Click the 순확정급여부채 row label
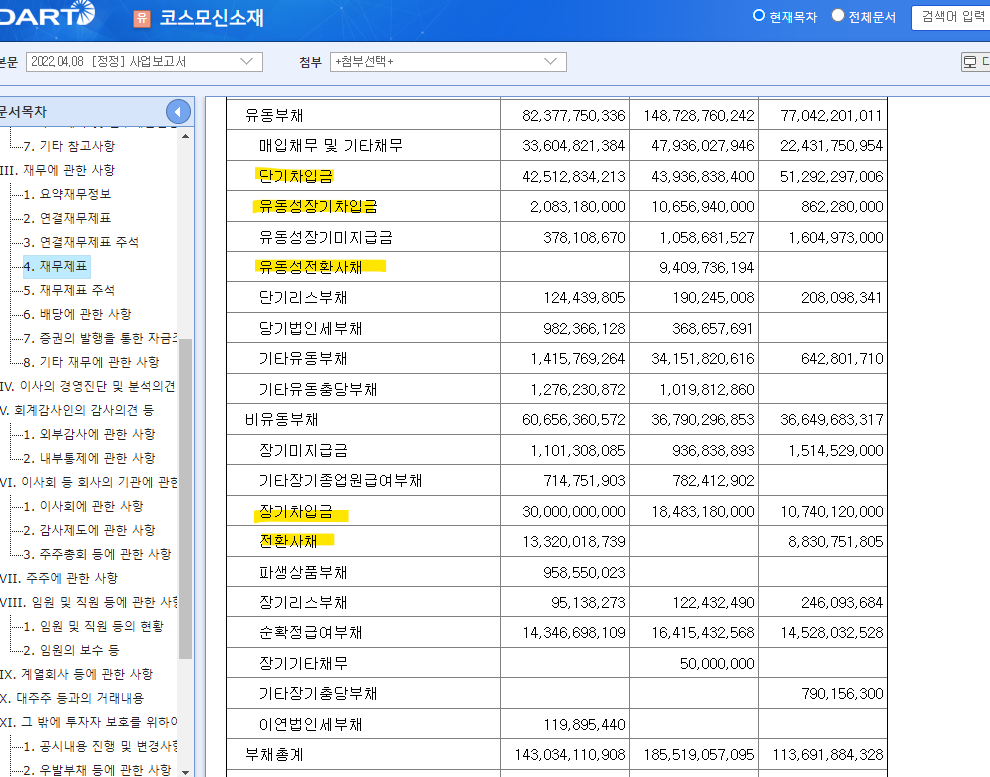The height and width of the screenshot is (777, 990). point(311,632)
